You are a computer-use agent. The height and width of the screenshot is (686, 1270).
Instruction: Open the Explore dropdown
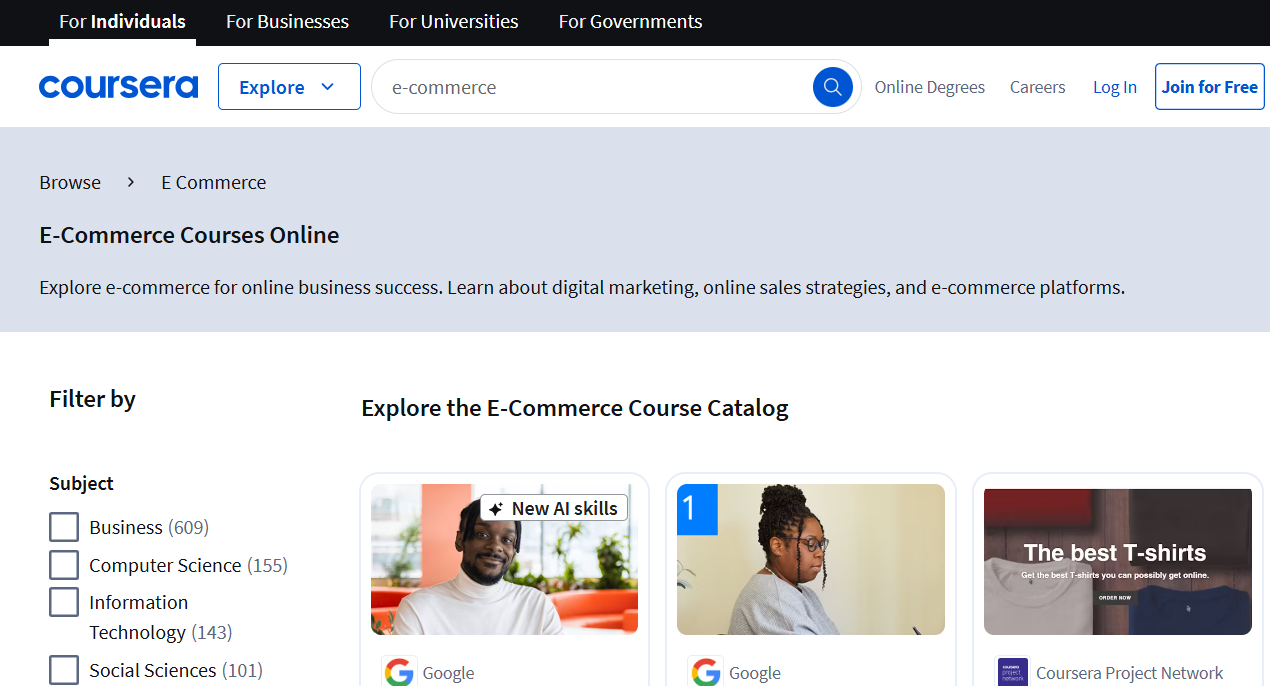pyautogui.click(x=289, y=86)
